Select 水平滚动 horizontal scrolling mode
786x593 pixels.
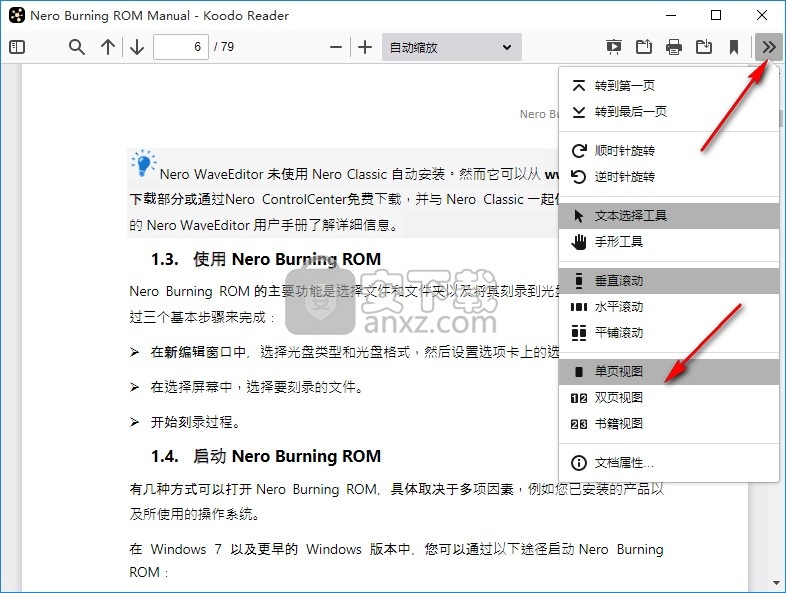[x=669, y=307]
